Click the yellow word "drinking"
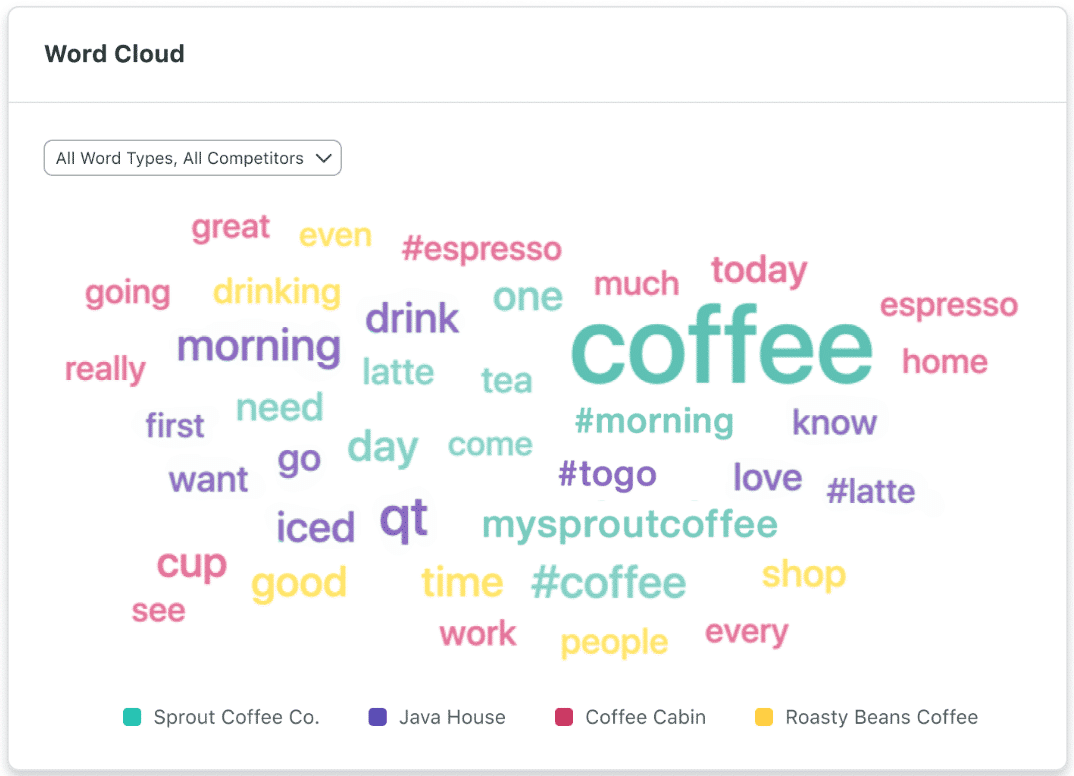This screenshot has width=1074, height=776. tap(277, 292)
